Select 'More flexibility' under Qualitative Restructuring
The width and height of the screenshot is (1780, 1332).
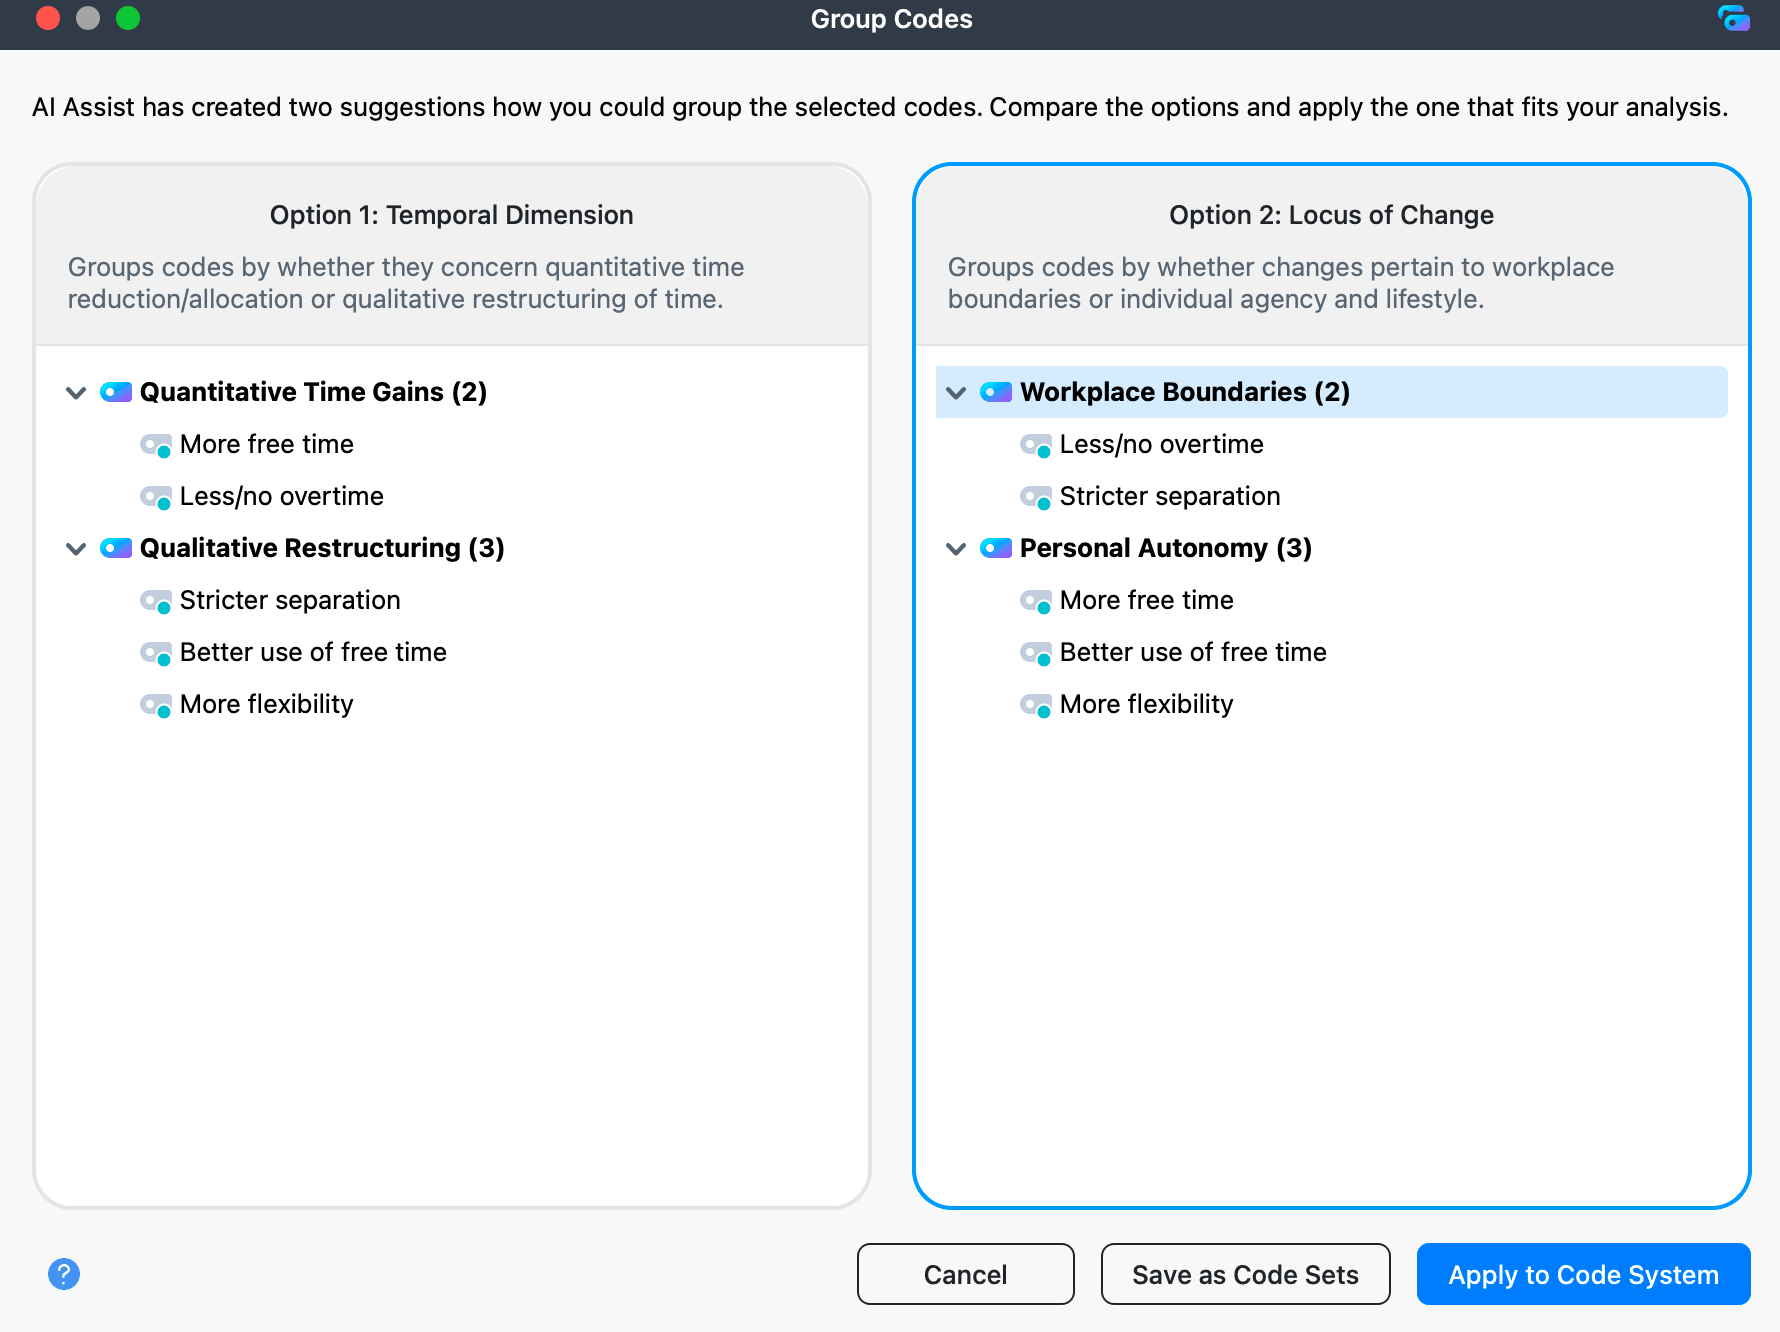[x=267, y=704]
